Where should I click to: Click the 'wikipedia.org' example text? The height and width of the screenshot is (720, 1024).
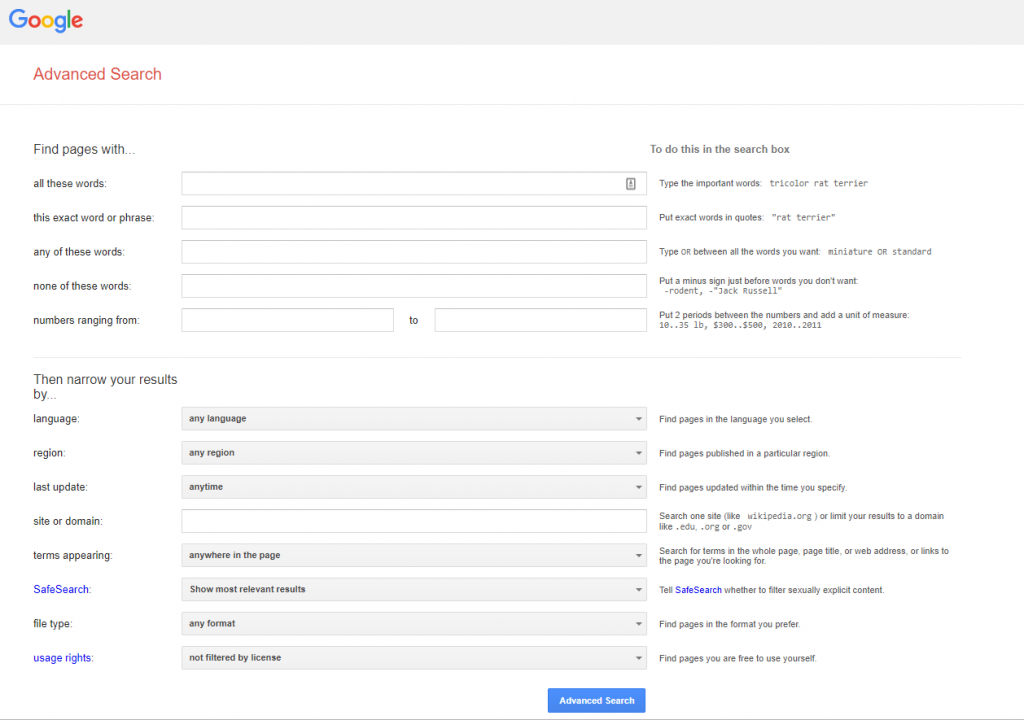[779, 516]
